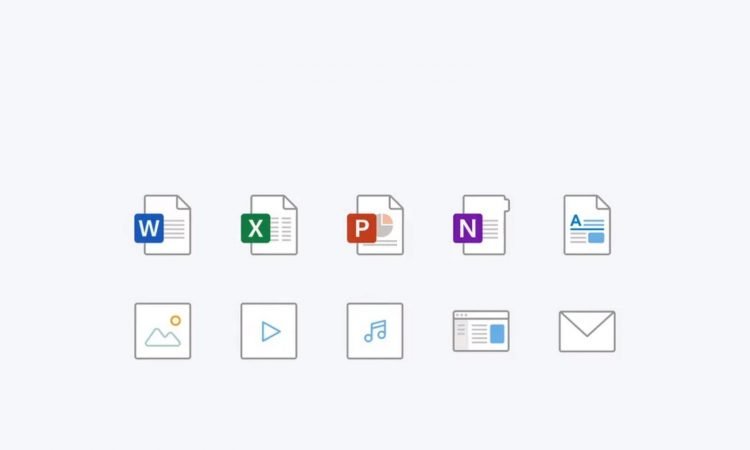The image size is (750, 450).
Task: Click the Word document file icon
Action: pos(164,226)
